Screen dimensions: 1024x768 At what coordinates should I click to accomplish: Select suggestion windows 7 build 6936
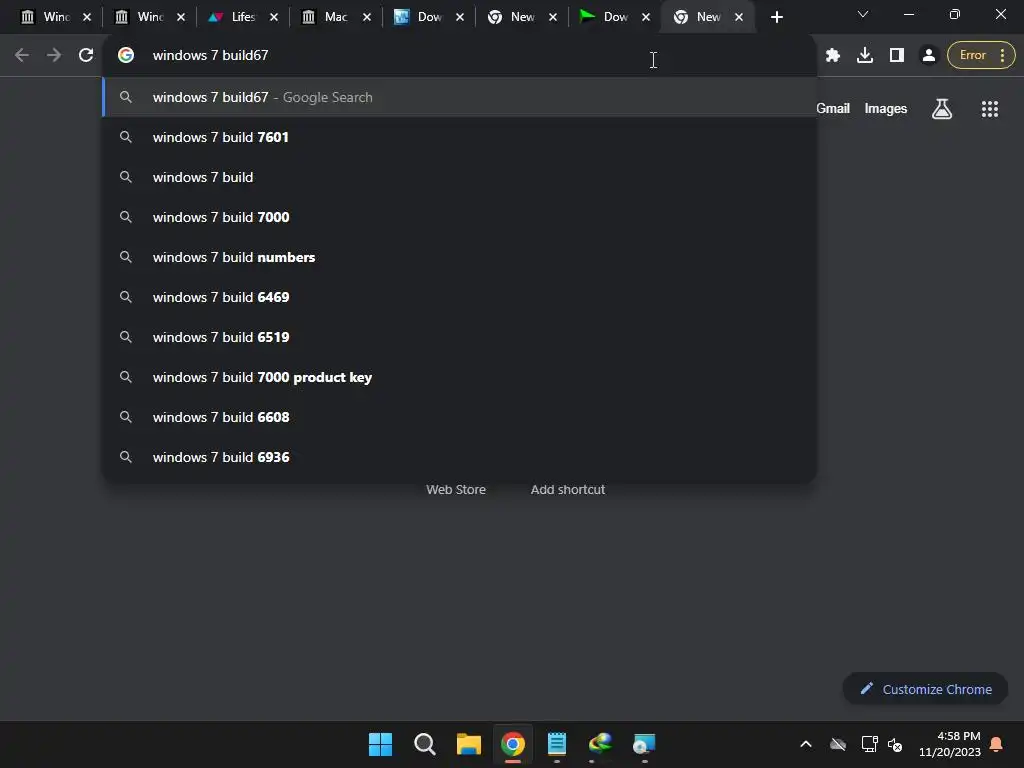pyautogui.click(x=460, y=457)
